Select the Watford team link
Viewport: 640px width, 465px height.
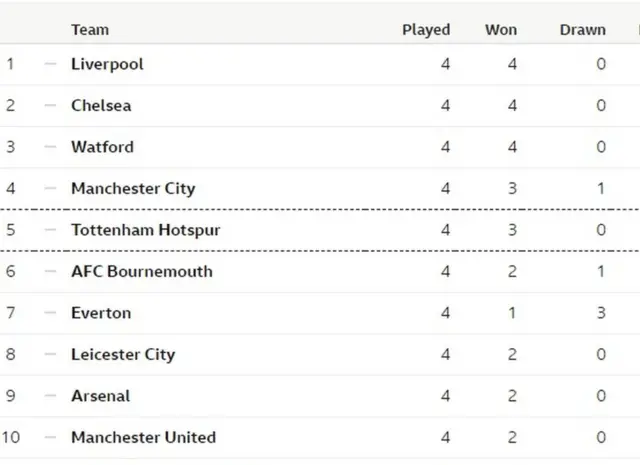point(102,147)
